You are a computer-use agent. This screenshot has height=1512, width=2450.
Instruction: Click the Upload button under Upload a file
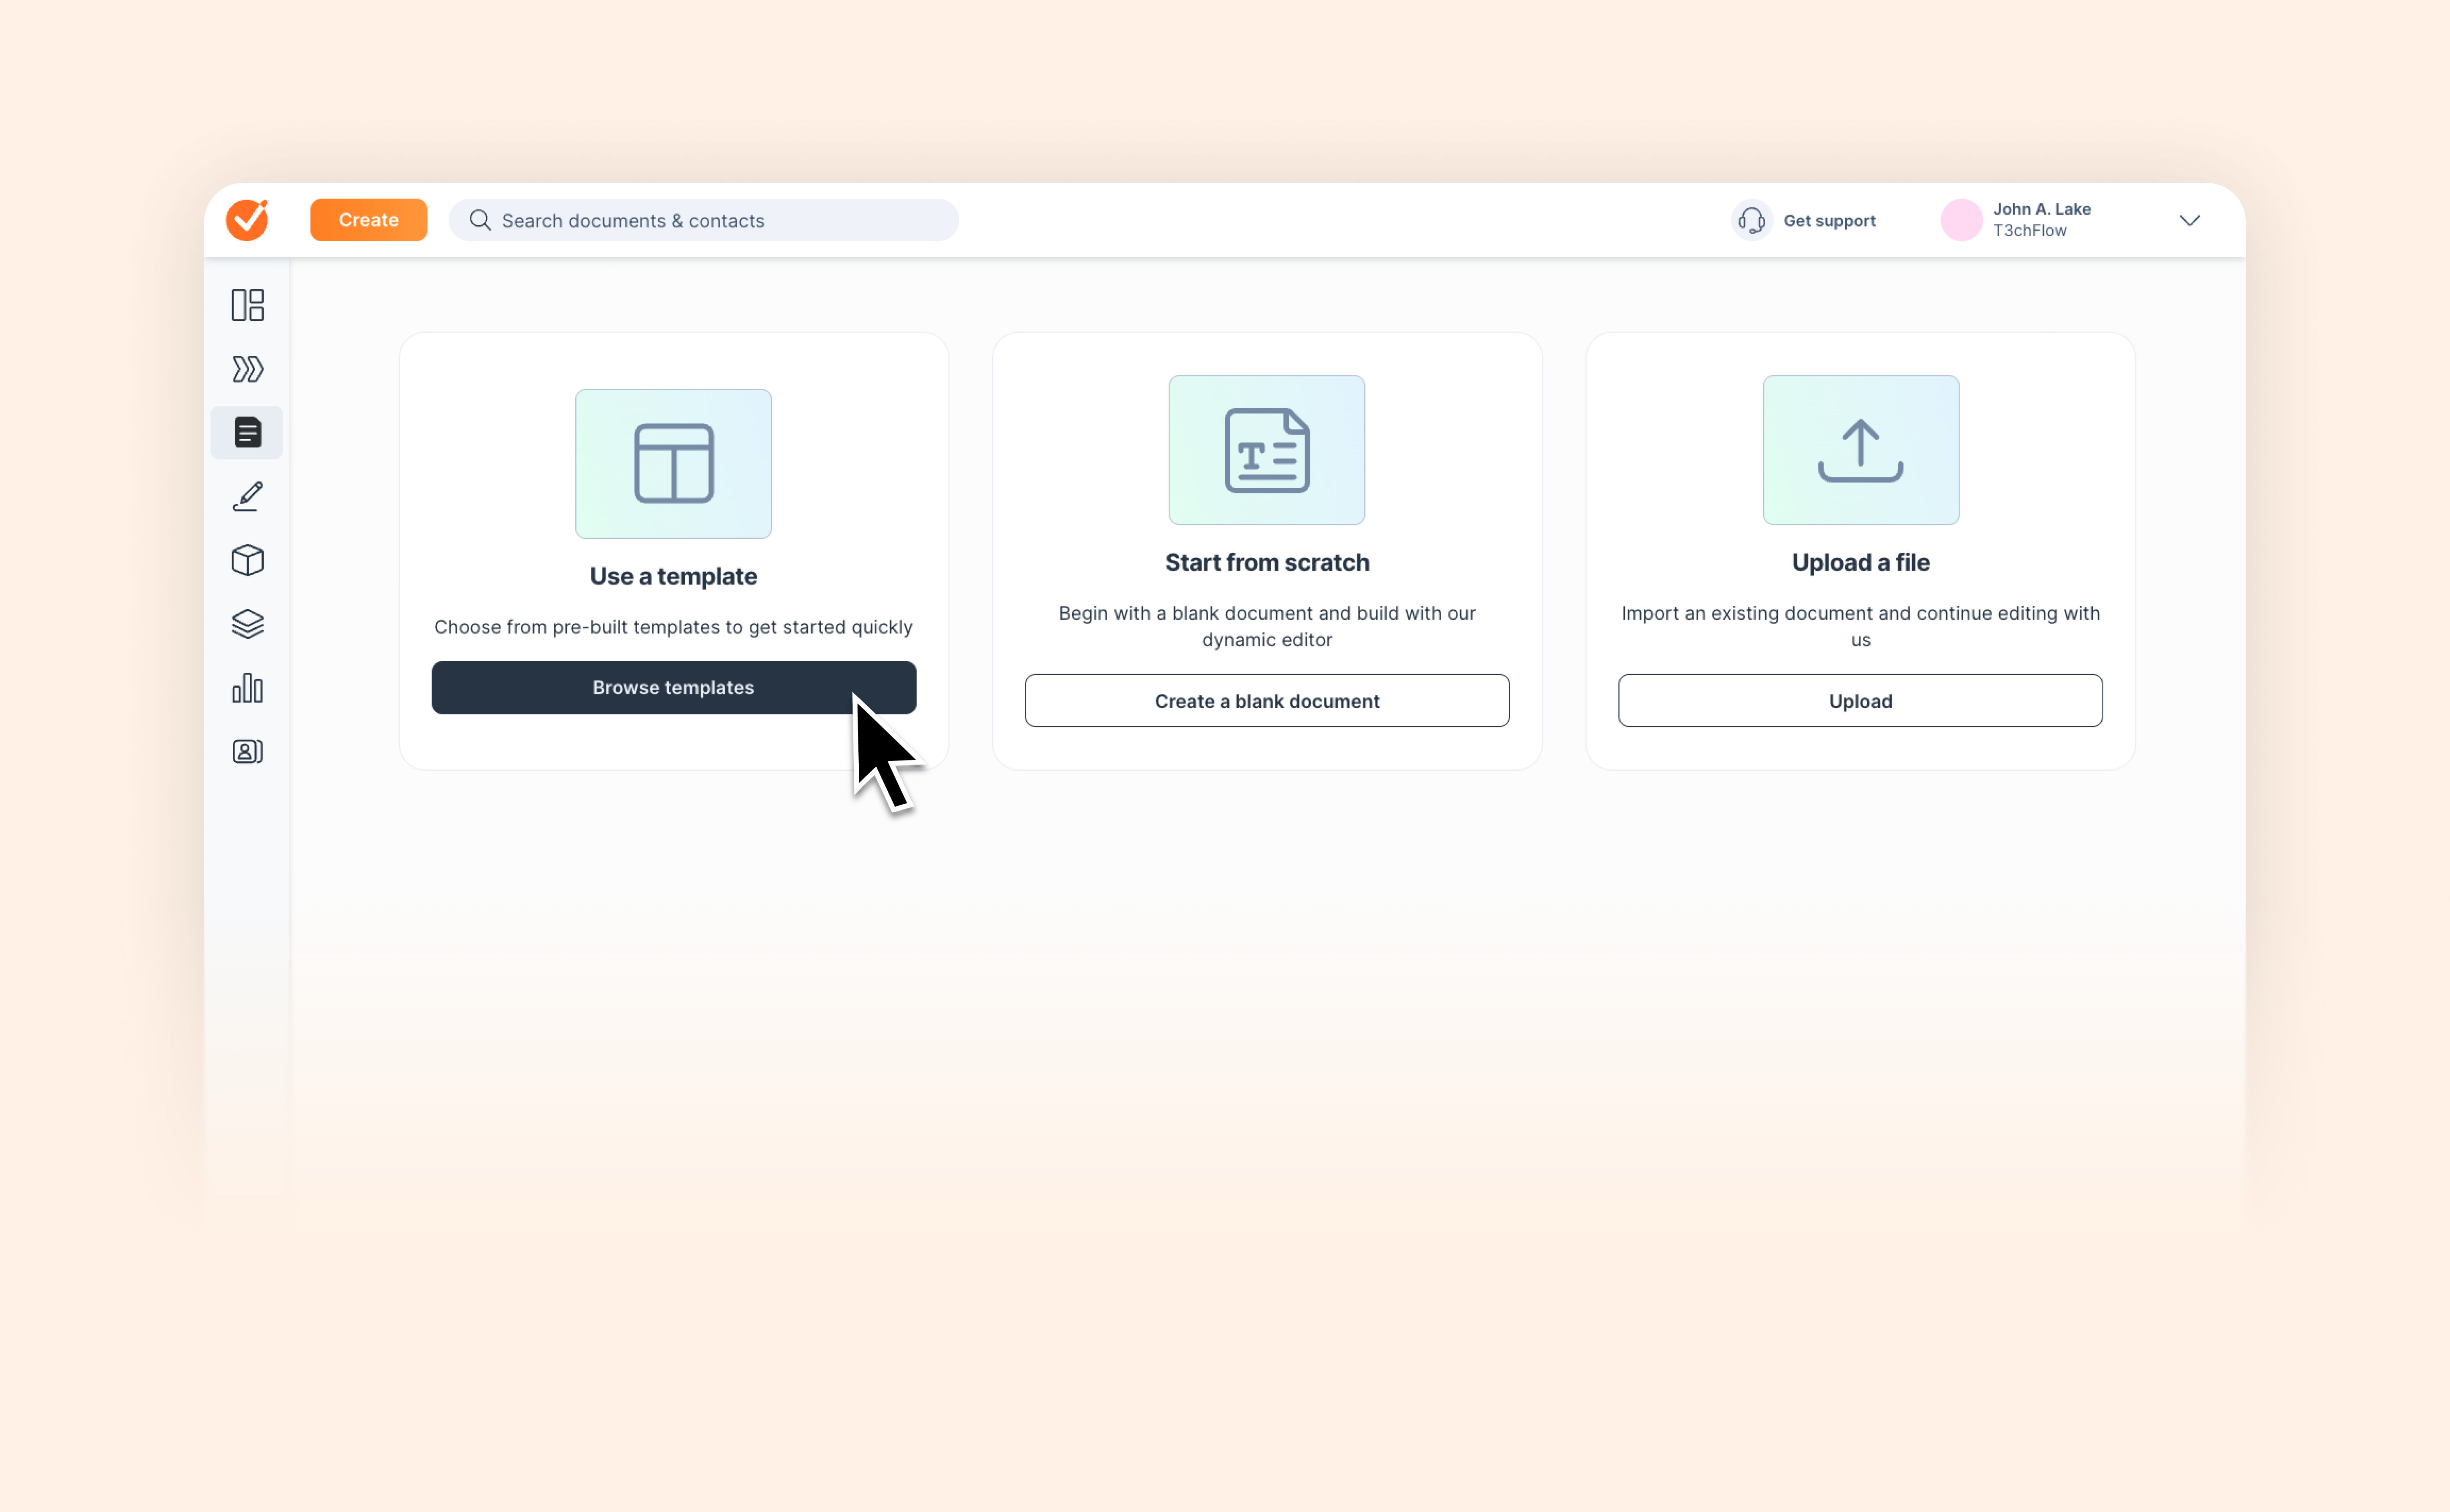pyautogui.click(x=1859, y=700)
